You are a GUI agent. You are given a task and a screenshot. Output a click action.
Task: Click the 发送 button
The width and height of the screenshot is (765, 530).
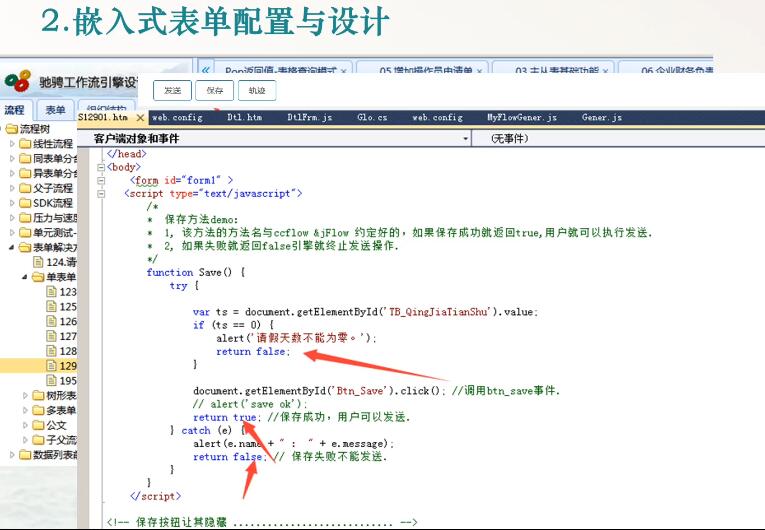pos(172,90)
